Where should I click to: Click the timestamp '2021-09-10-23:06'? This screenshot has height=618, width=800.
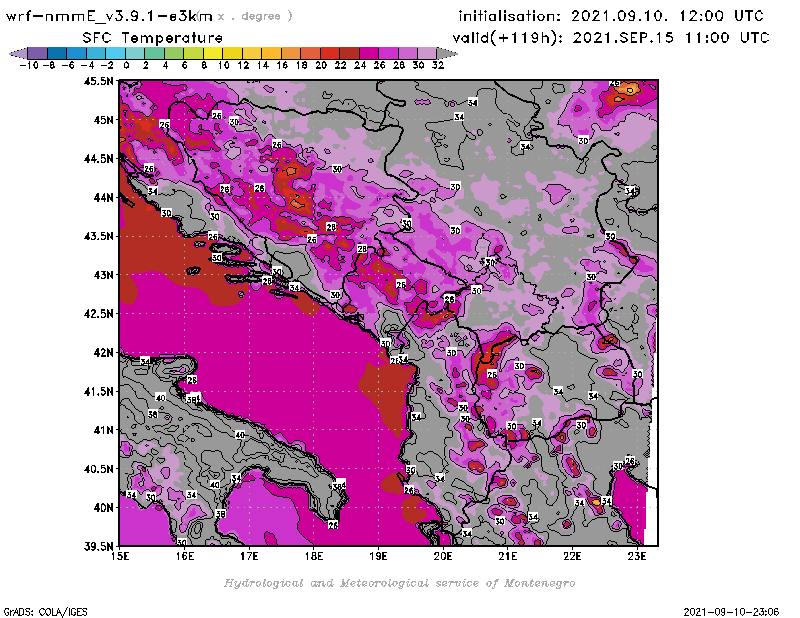731,612
